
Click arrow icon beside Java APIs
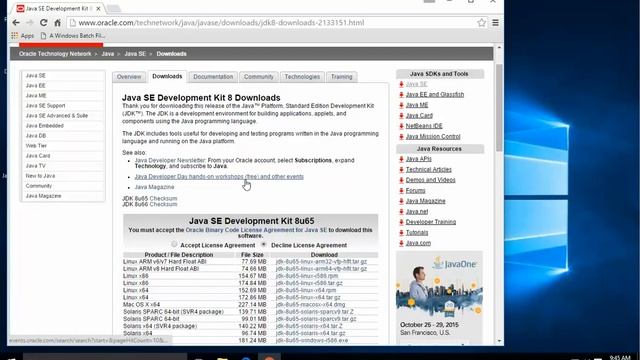pyautogui.click(x=401, y=159)
